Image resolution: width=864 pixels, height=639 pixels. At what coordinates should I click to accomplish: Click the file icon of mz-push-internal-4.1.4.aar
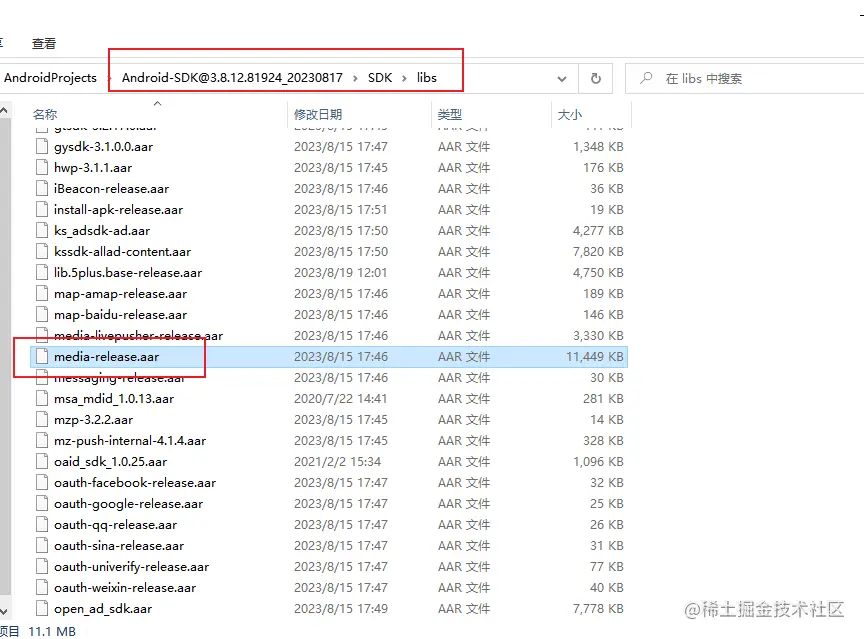[x=42, y=440]
